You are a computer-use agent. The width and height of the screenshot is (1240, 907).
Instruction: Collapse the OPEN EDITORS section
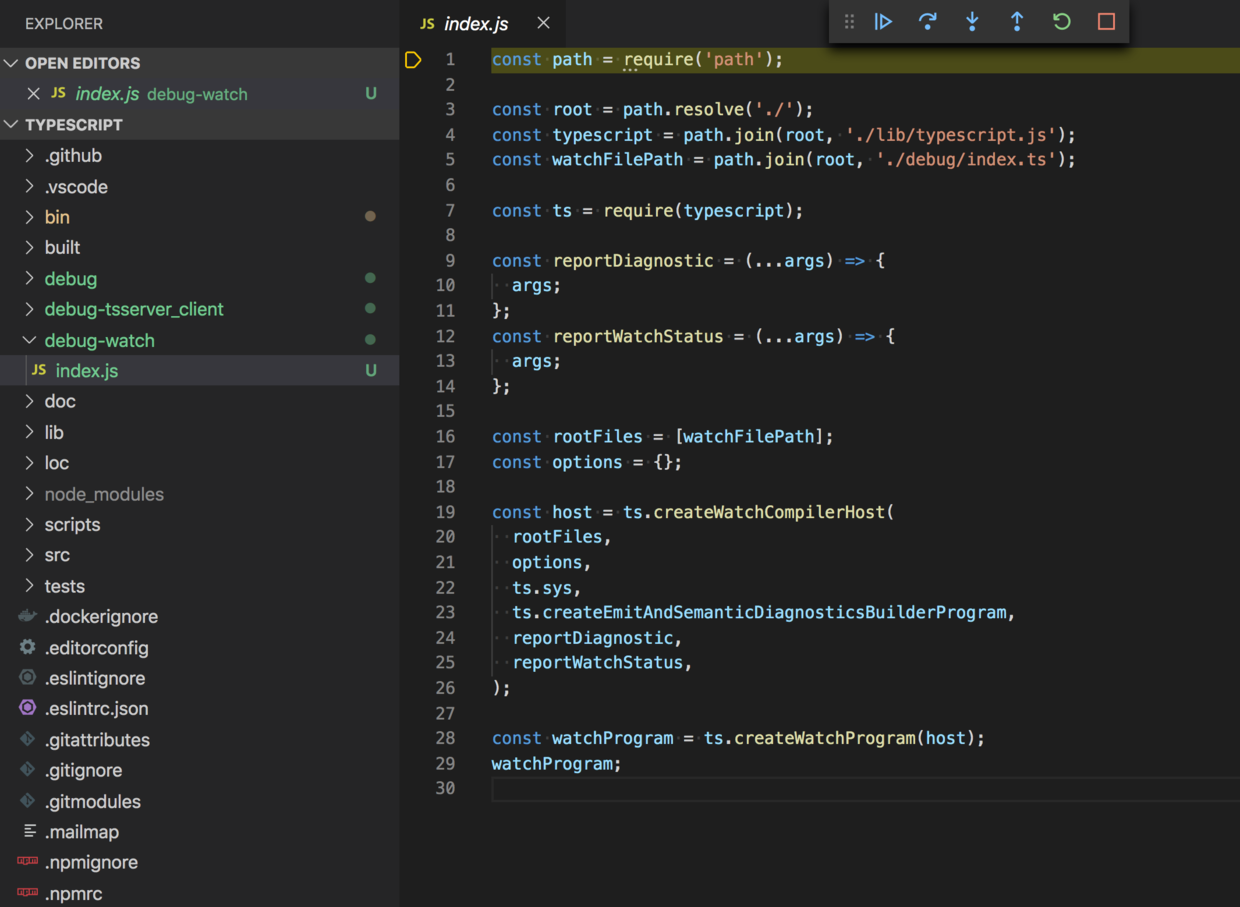(10, 62)
